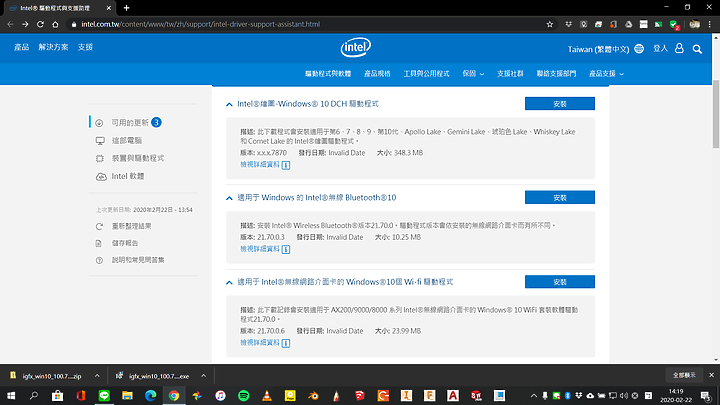
Task: Bookmark this page with the star icon
Action: pyautogui.click(x=550, y=24)
